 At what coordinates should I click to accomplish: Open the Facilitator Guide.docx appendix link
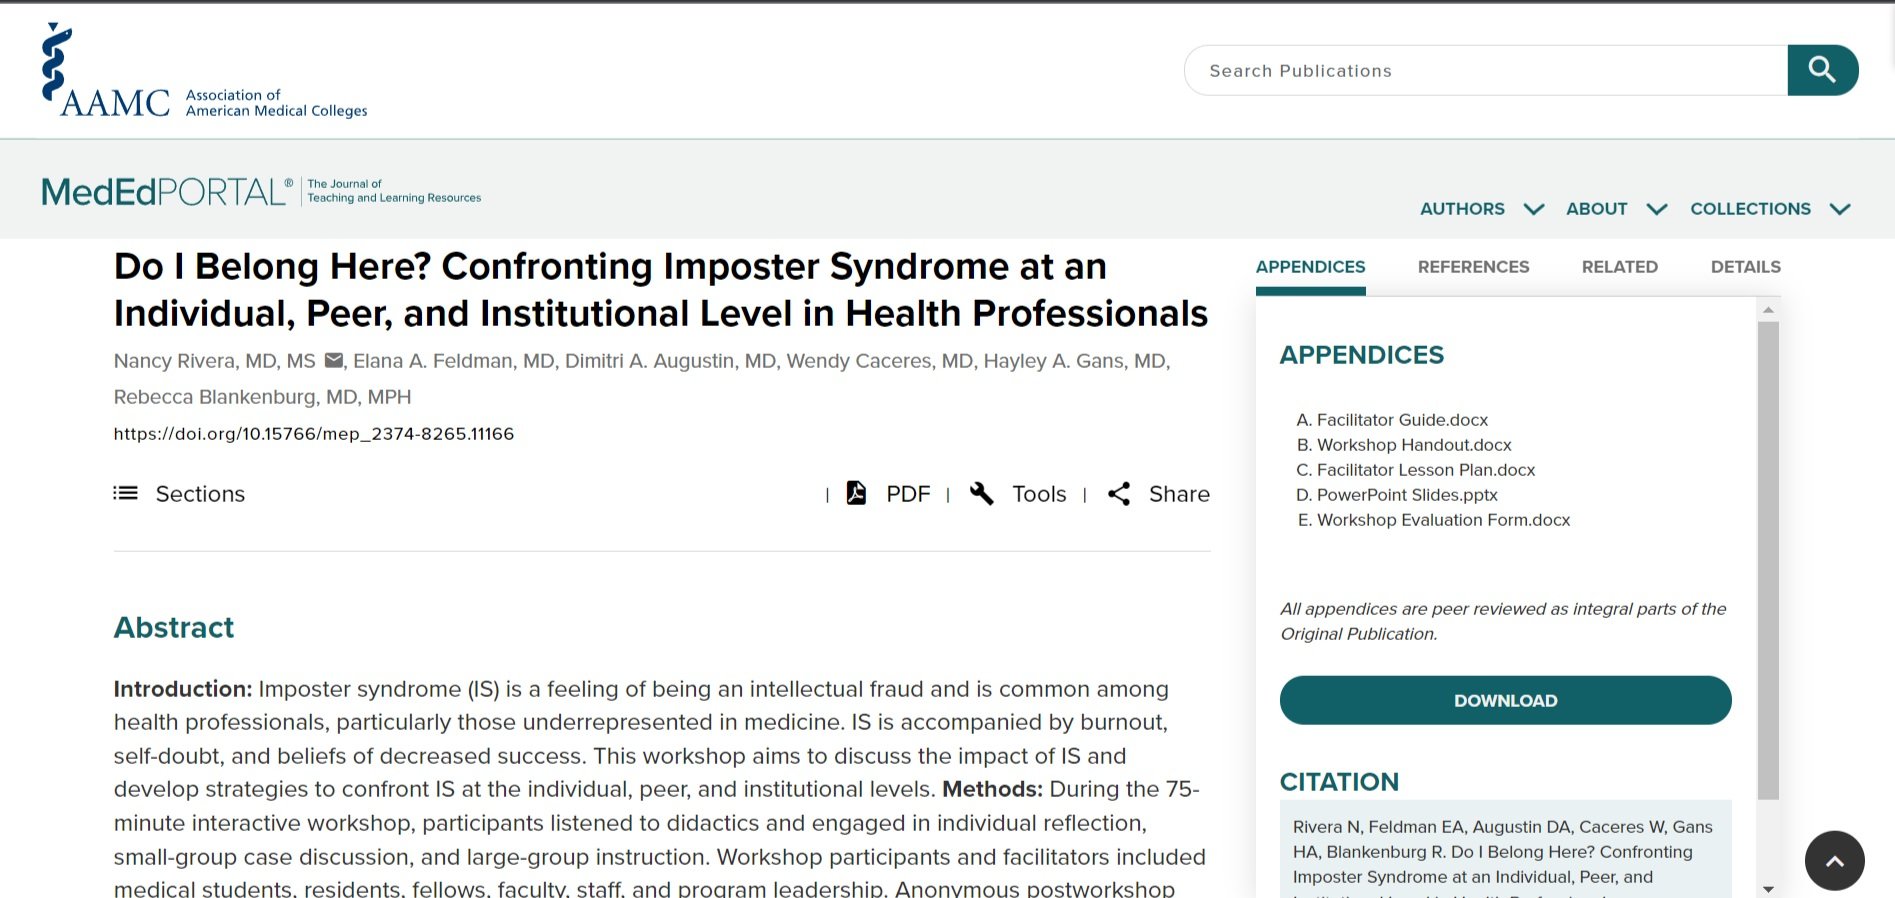1402,420
